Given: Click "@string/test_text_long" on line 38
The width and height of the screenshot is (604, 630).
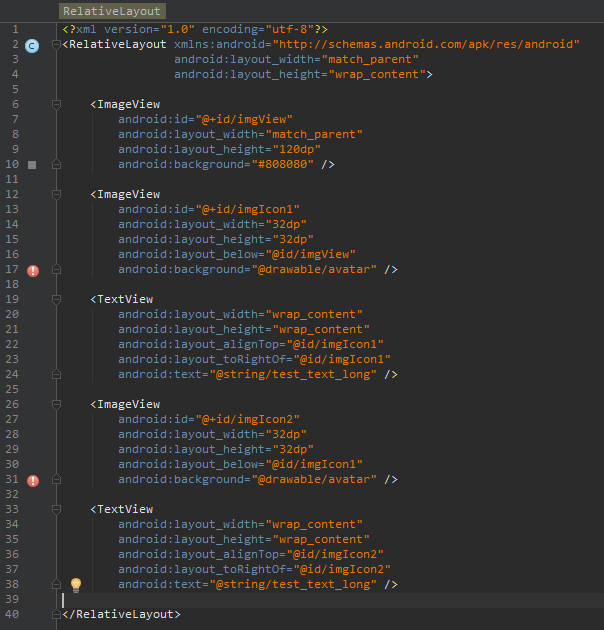Looking at the screenshot, I should [293, 584].
